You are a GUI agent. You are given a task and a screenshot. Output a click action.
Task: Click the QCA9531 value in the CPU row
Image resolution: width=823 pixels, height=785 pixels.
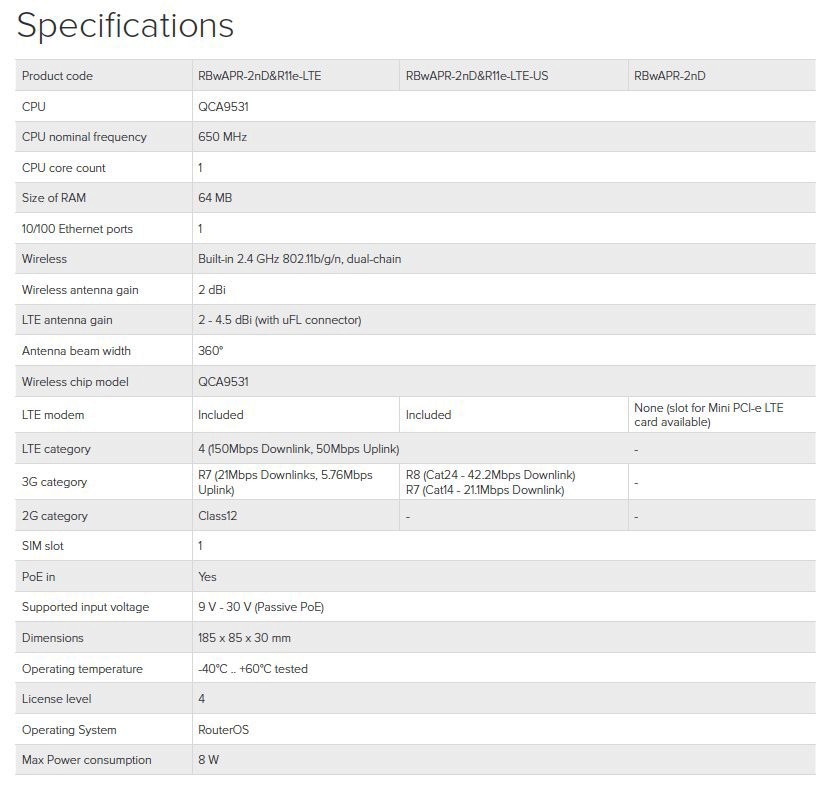[x=223, y=107]
